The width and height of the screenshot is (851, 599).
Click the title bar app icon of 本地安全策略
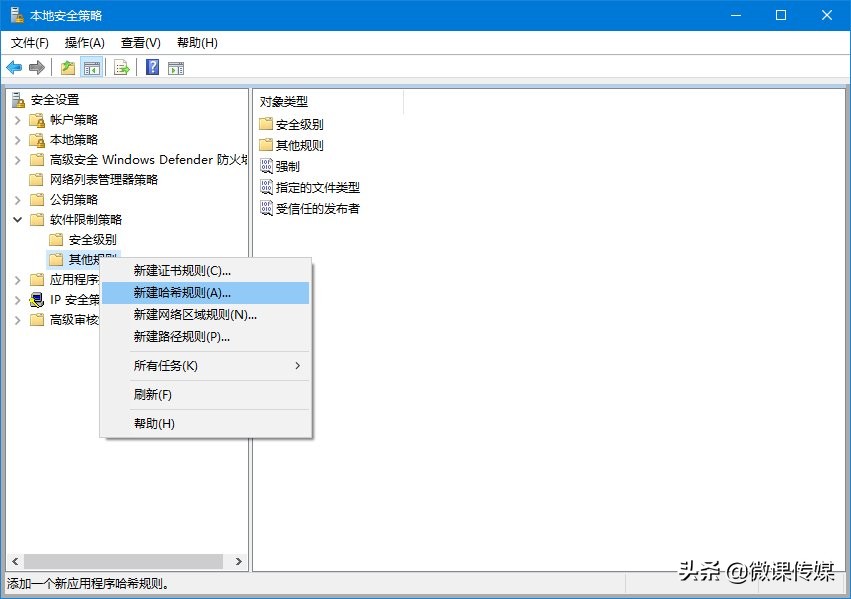[17, 15]
